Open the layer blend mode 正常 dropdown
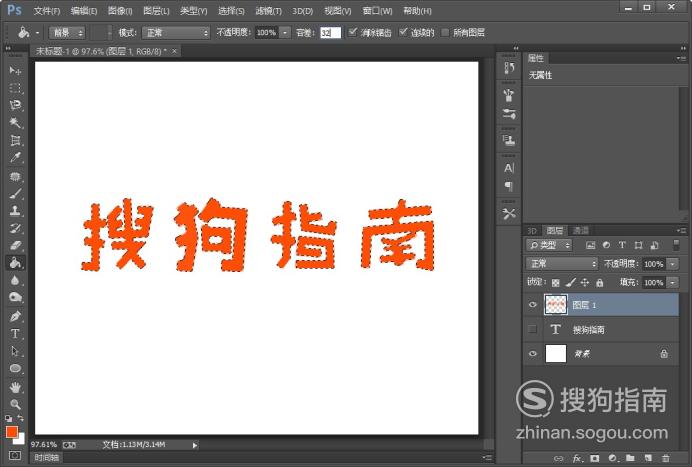Image resolution: width=692 pixels, height=467 pixels. tap(561, 264)
